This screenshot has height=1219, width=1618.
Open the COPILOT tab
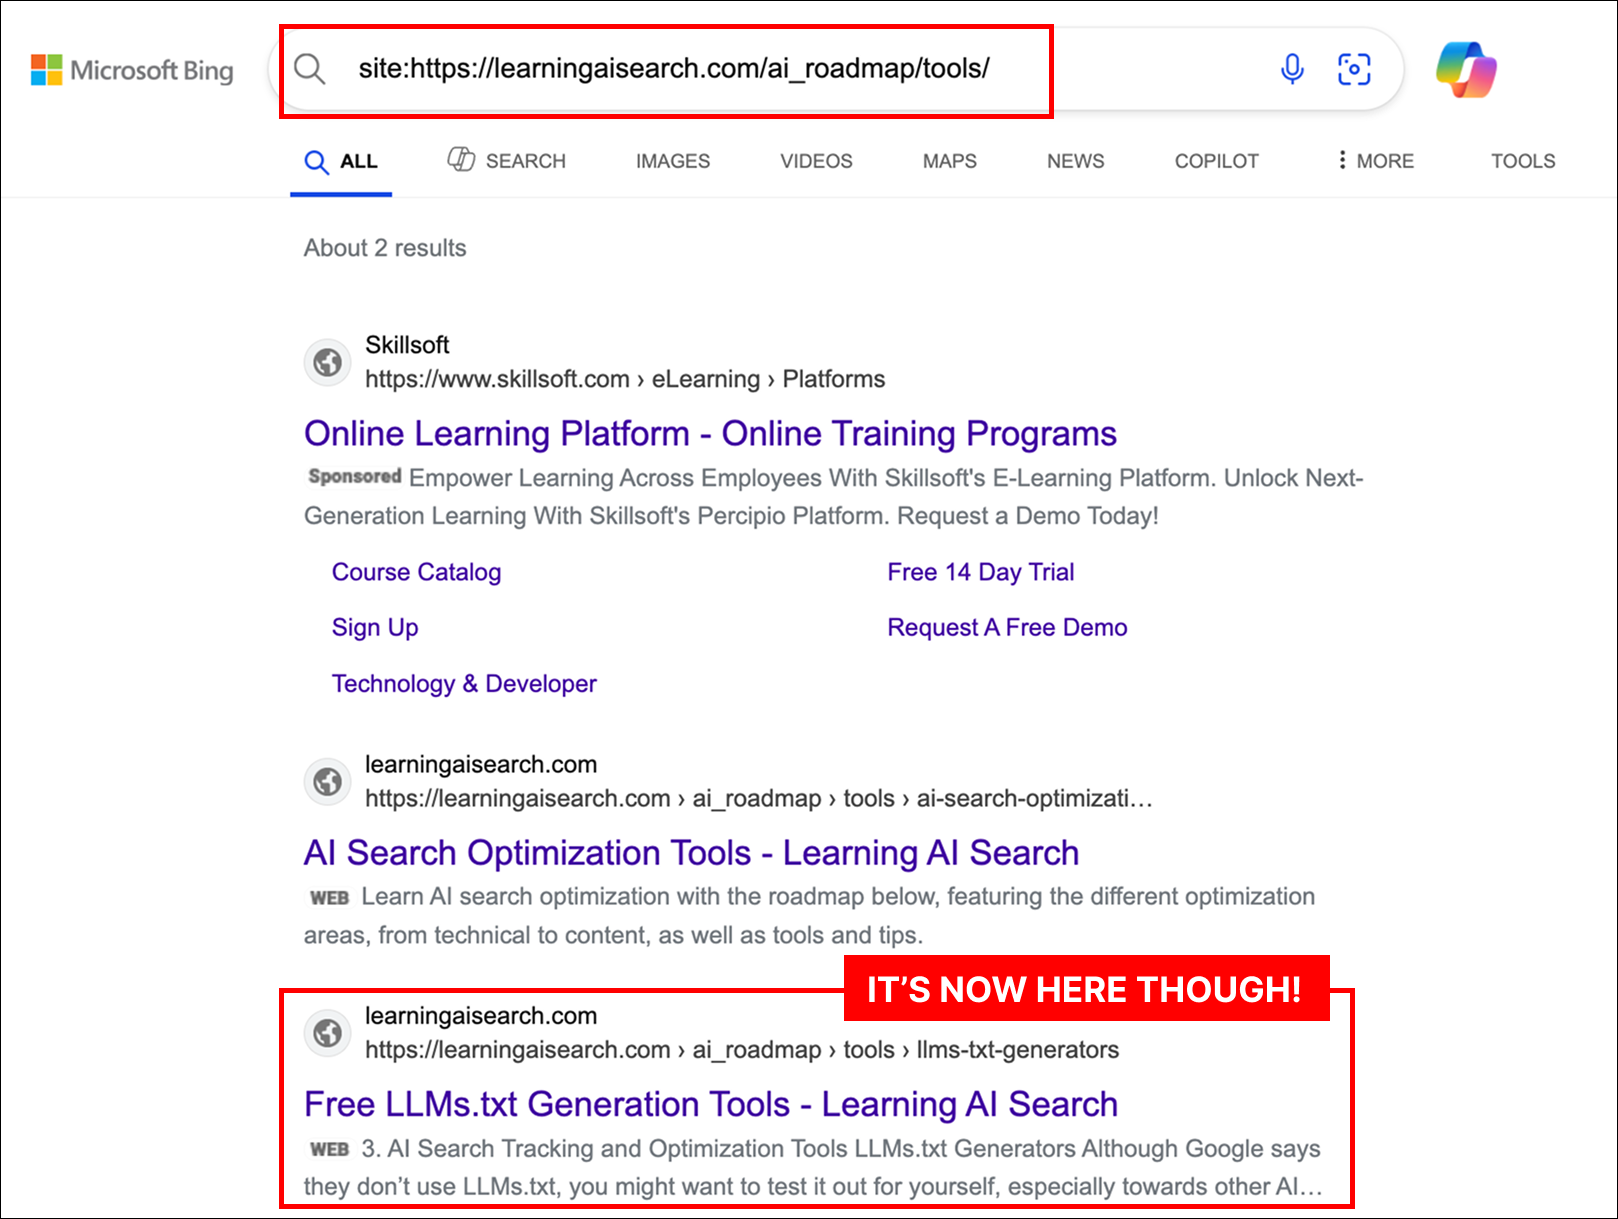point(1217,161)
